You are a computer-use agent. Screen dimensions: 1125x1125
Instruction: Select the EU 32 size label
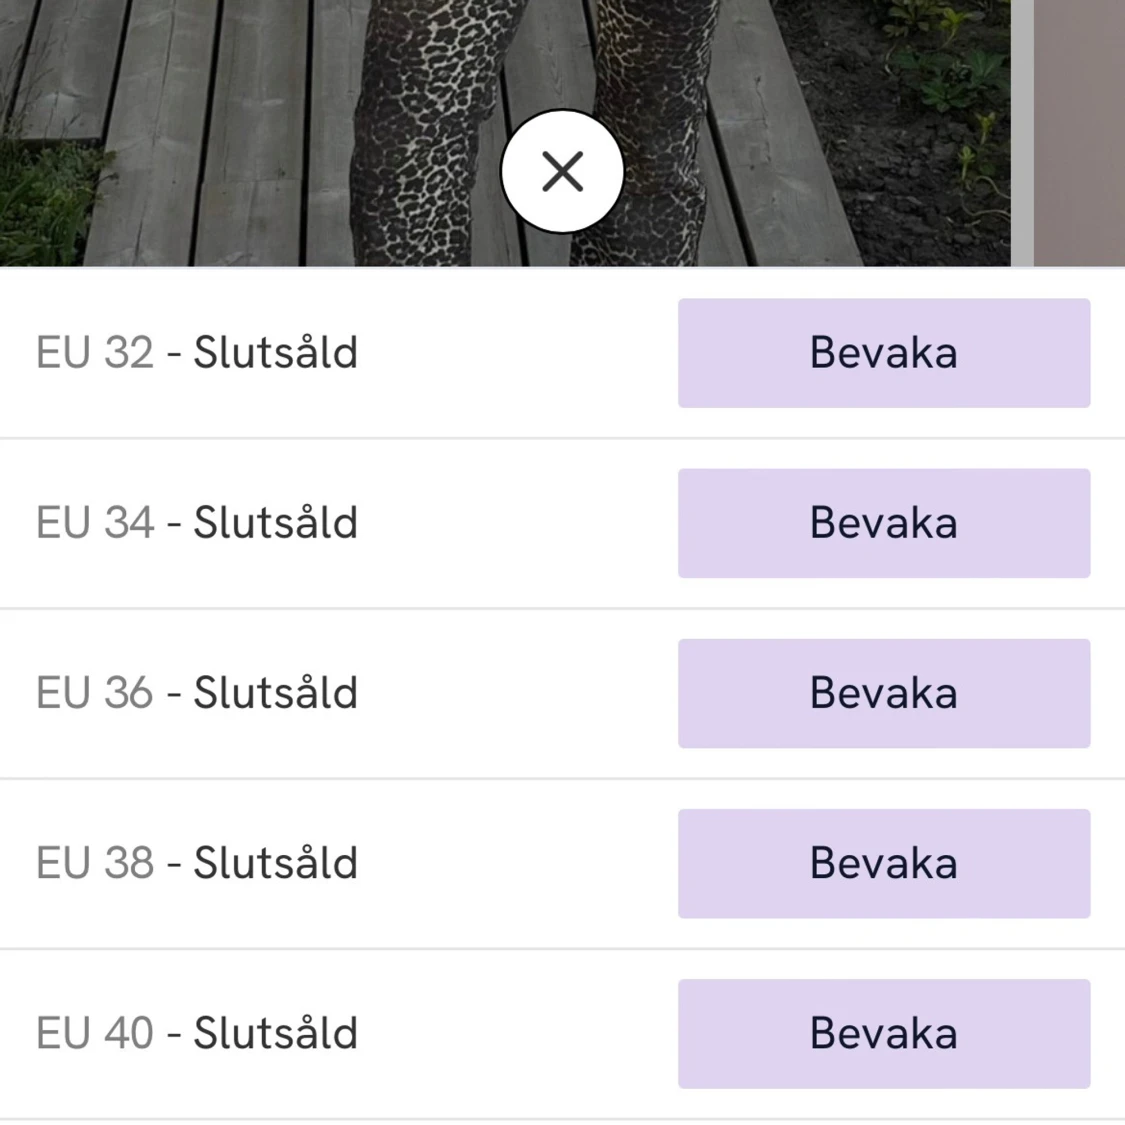point(95,353)
